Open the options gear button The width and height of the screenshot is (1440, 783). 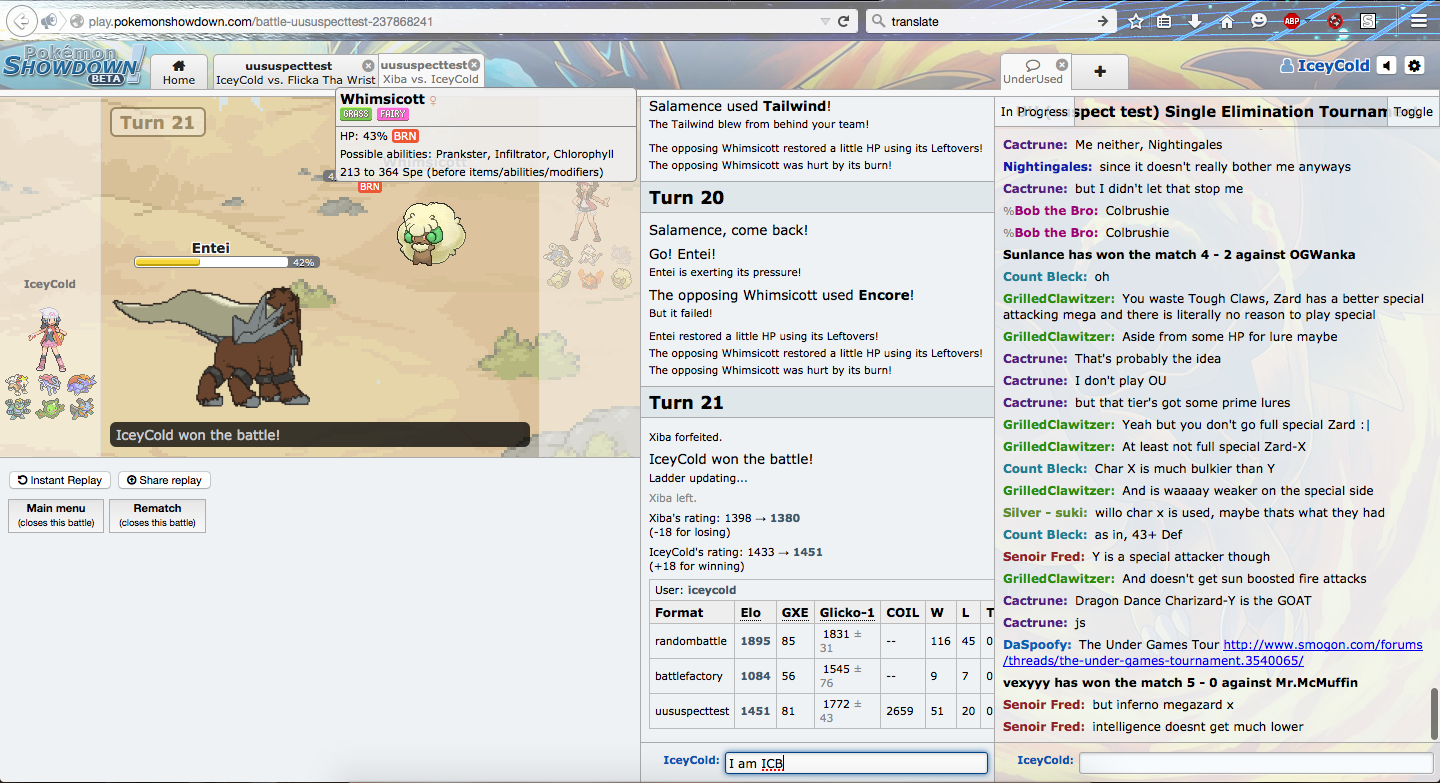point(1414,66)
